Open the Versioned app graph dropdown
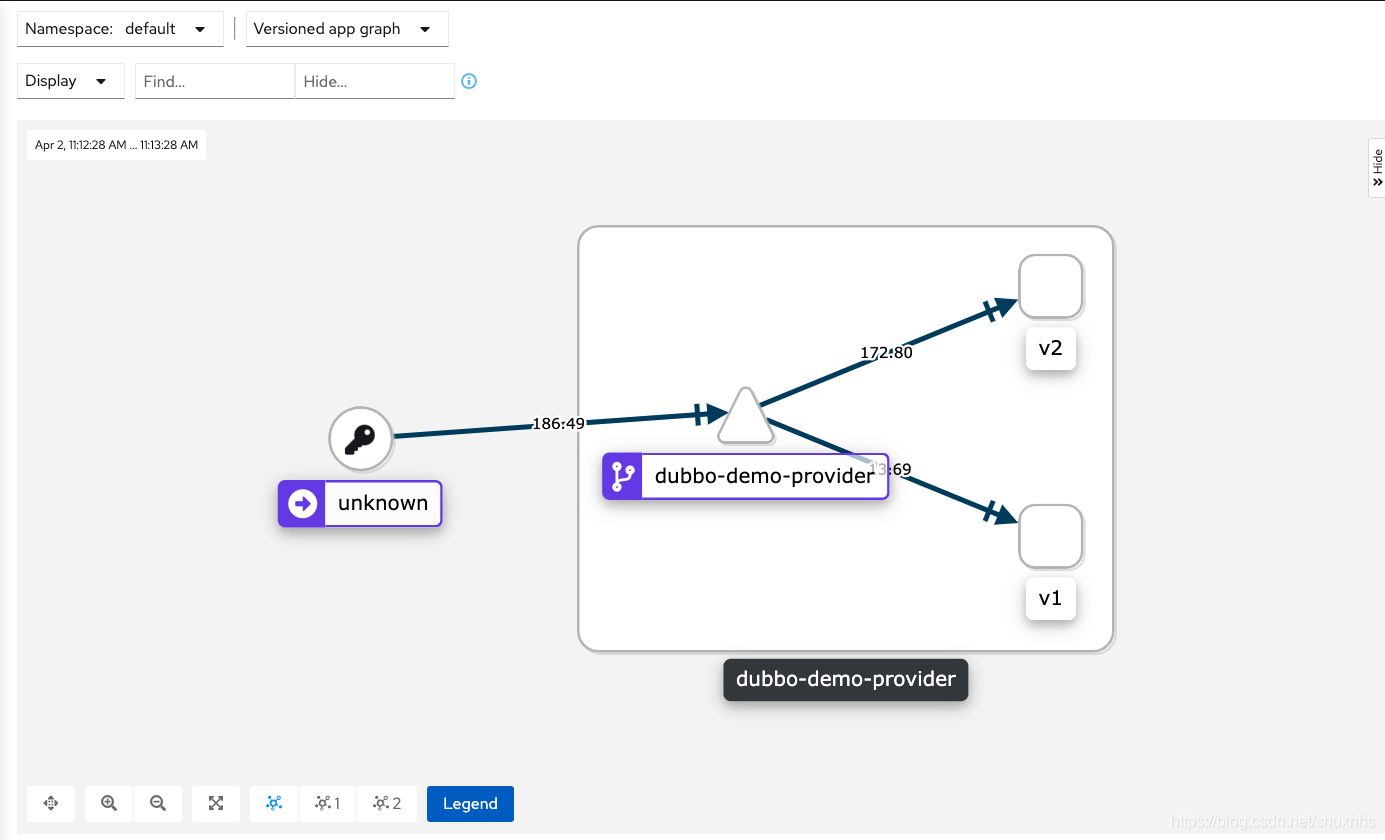This screenshot has height=840, width=1385. pos(347,29)
